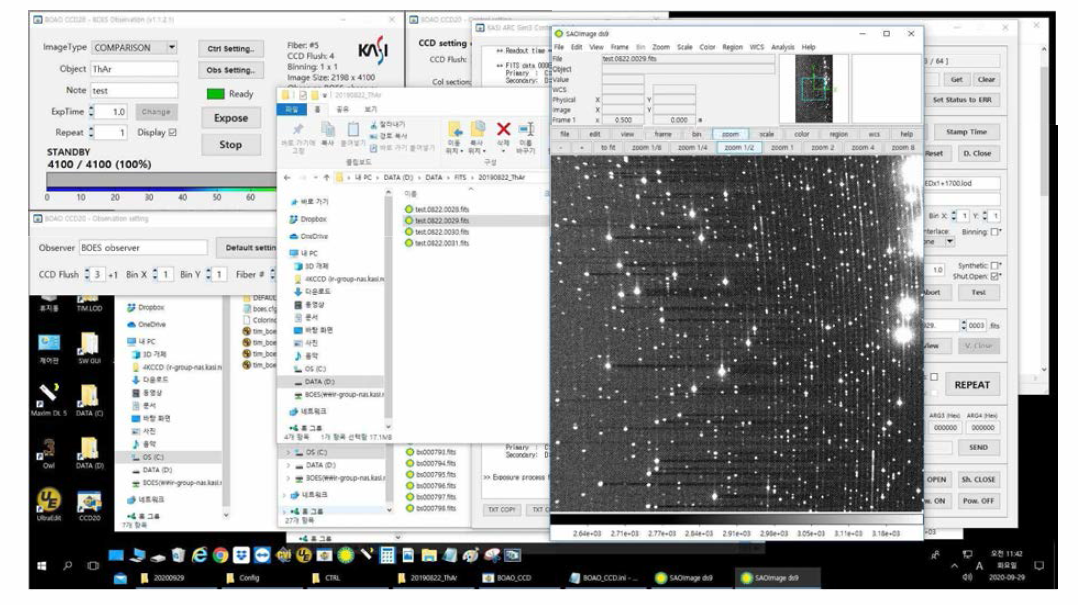Click the file number 0003 spinner

tap(964, 325)
